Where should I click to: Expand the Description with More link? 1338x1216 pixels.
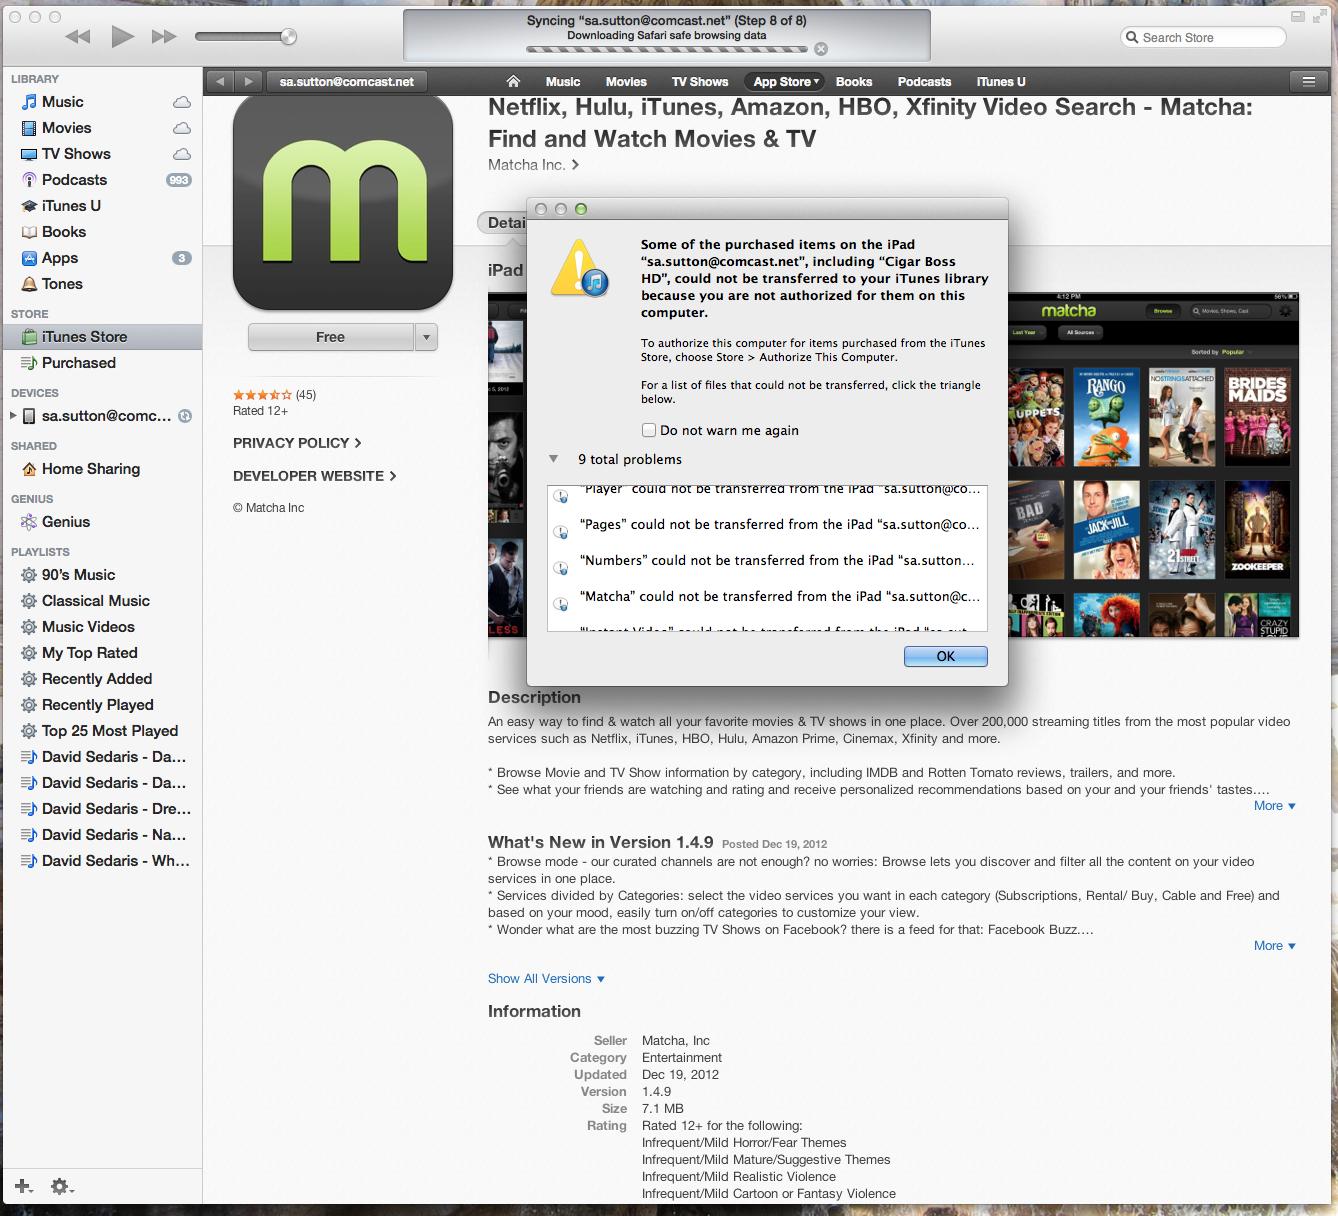(x=1275, y=806)
